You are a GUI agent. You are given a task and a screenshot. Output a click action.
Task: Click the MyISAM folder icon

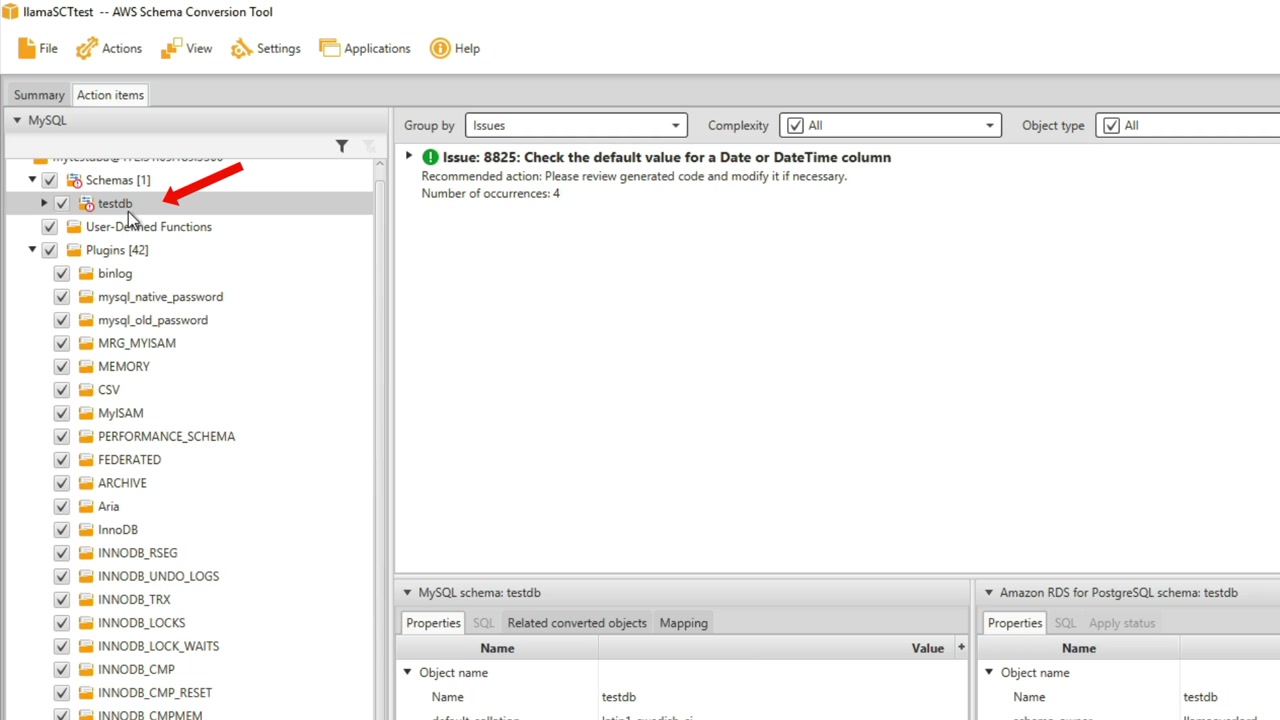tap(86, 413)
